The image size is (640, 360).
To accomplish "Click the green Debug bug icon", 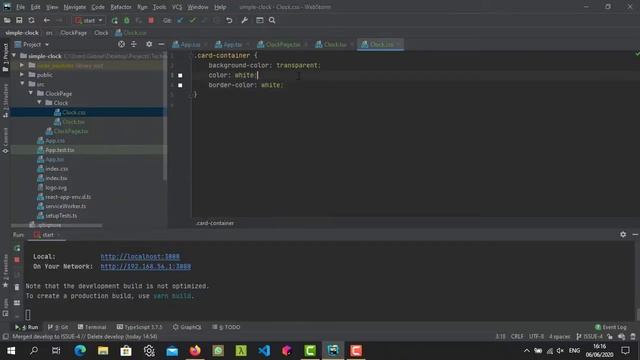I will [127, 20].
